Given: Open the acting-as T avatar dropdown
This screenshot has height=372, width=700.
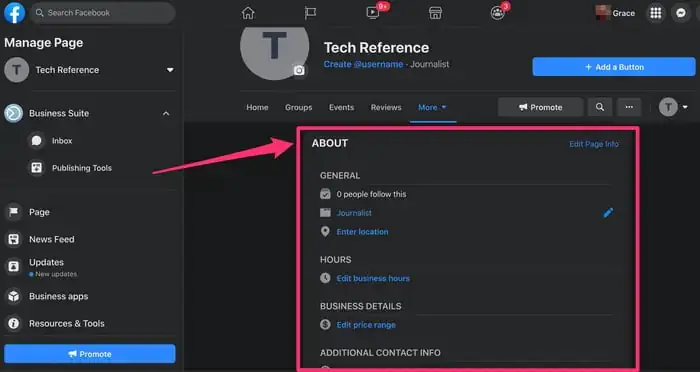Looking at the screenshot, I should [673, 107].
